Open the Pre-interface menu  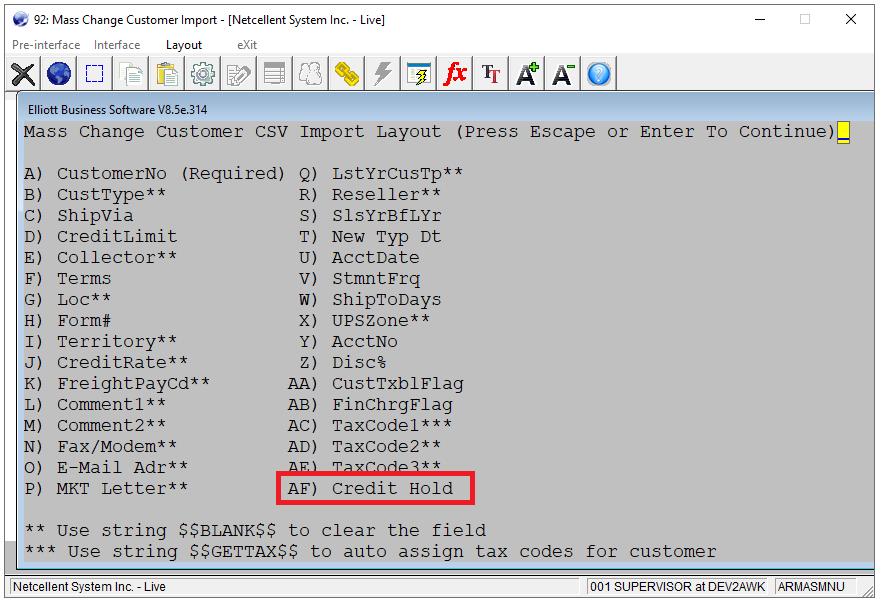point(46,45)
